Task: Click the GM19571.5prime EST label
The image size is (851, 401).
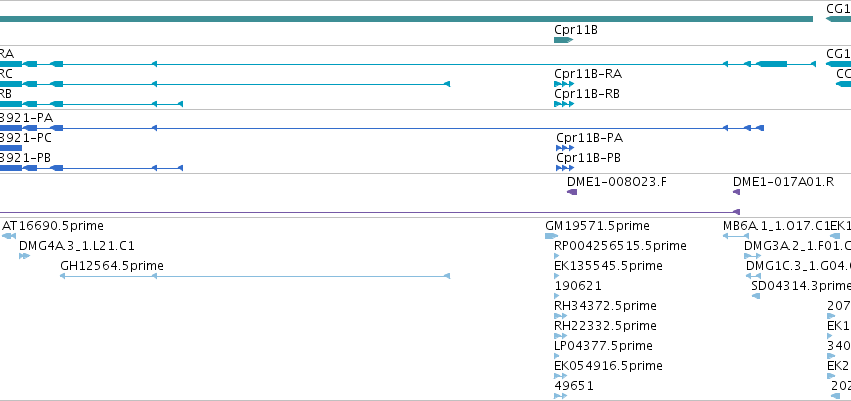Action: (598, 226)
